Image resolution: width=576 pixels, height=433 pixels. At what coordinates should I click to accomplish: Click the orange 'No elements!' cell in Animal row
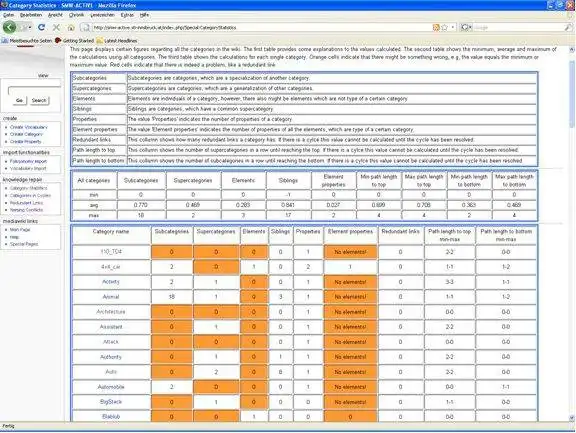[x=350, y=297]
